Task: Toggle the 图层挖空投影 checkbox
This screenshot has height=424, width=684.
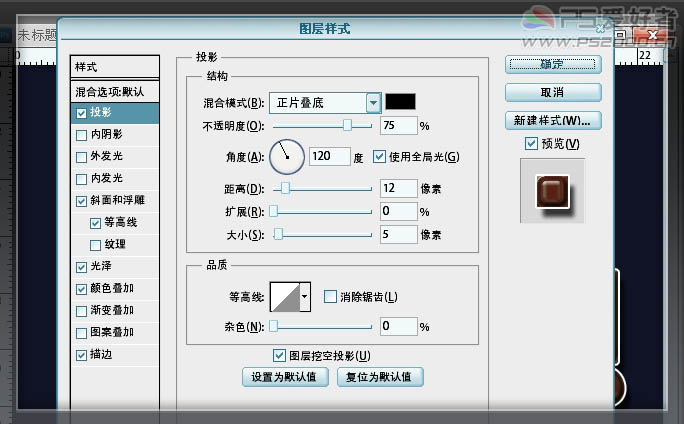Action: tap(279, 356)
